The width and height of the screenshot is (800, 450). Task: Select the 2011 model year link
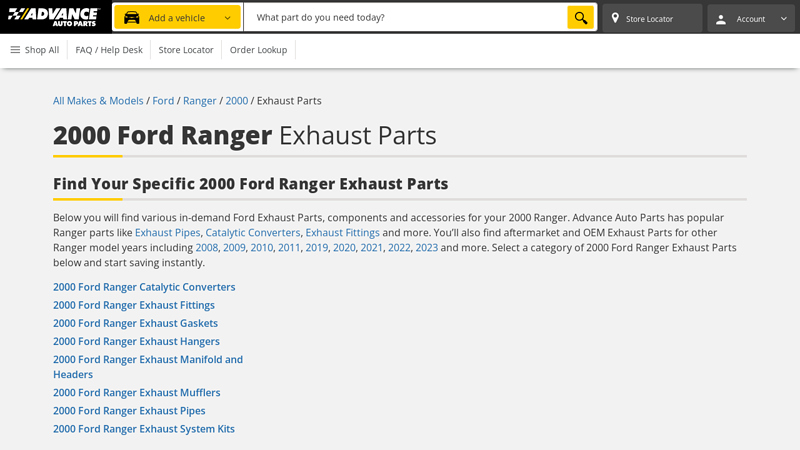[289, 247]
